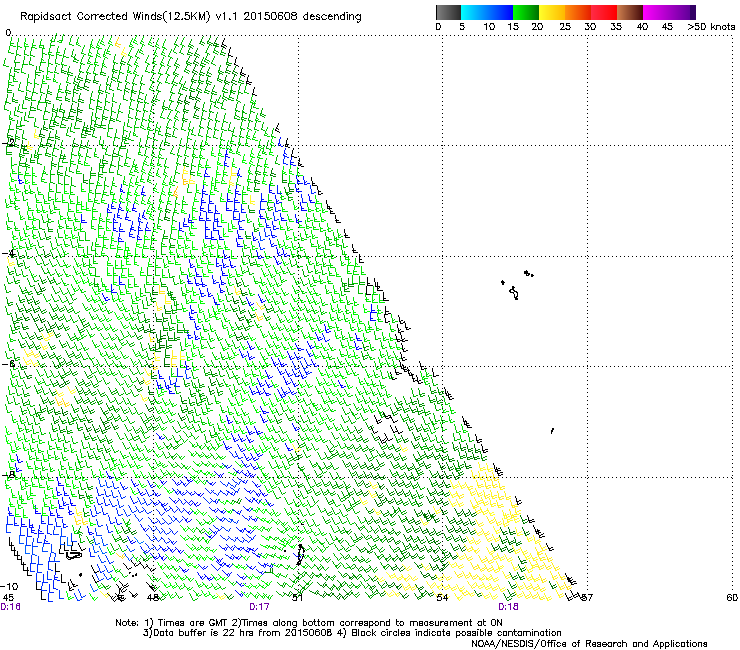The width and height of the screenshot is (740, 650).
Task: Click the latitude label '-8'
Action: click(x=9, y=474)
